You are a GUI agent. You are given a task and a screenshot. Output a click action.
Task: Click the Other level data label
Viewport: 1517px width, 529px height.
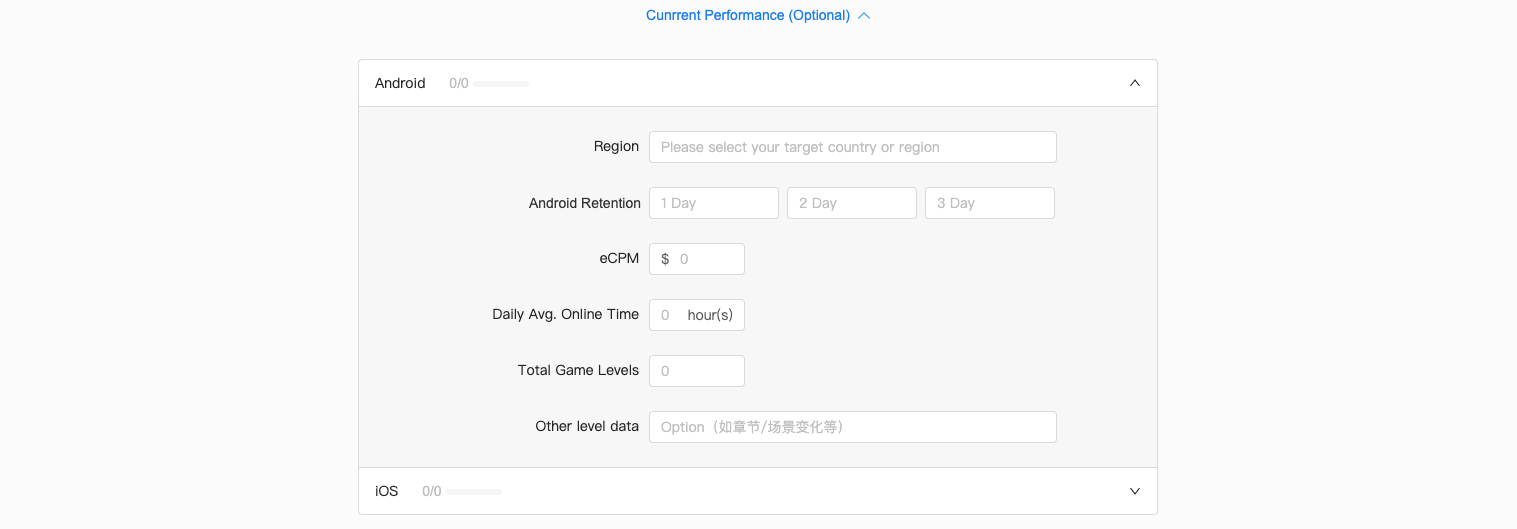(587, 426)
